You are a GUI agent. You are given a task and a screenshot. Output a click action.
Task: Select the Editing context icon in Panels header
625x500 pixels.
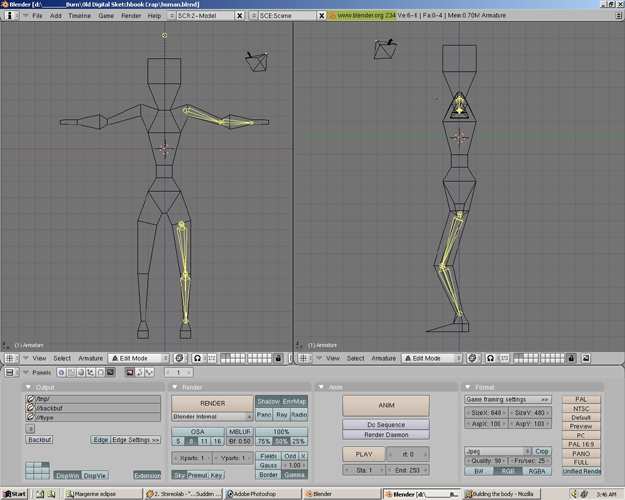coord(100,372)
